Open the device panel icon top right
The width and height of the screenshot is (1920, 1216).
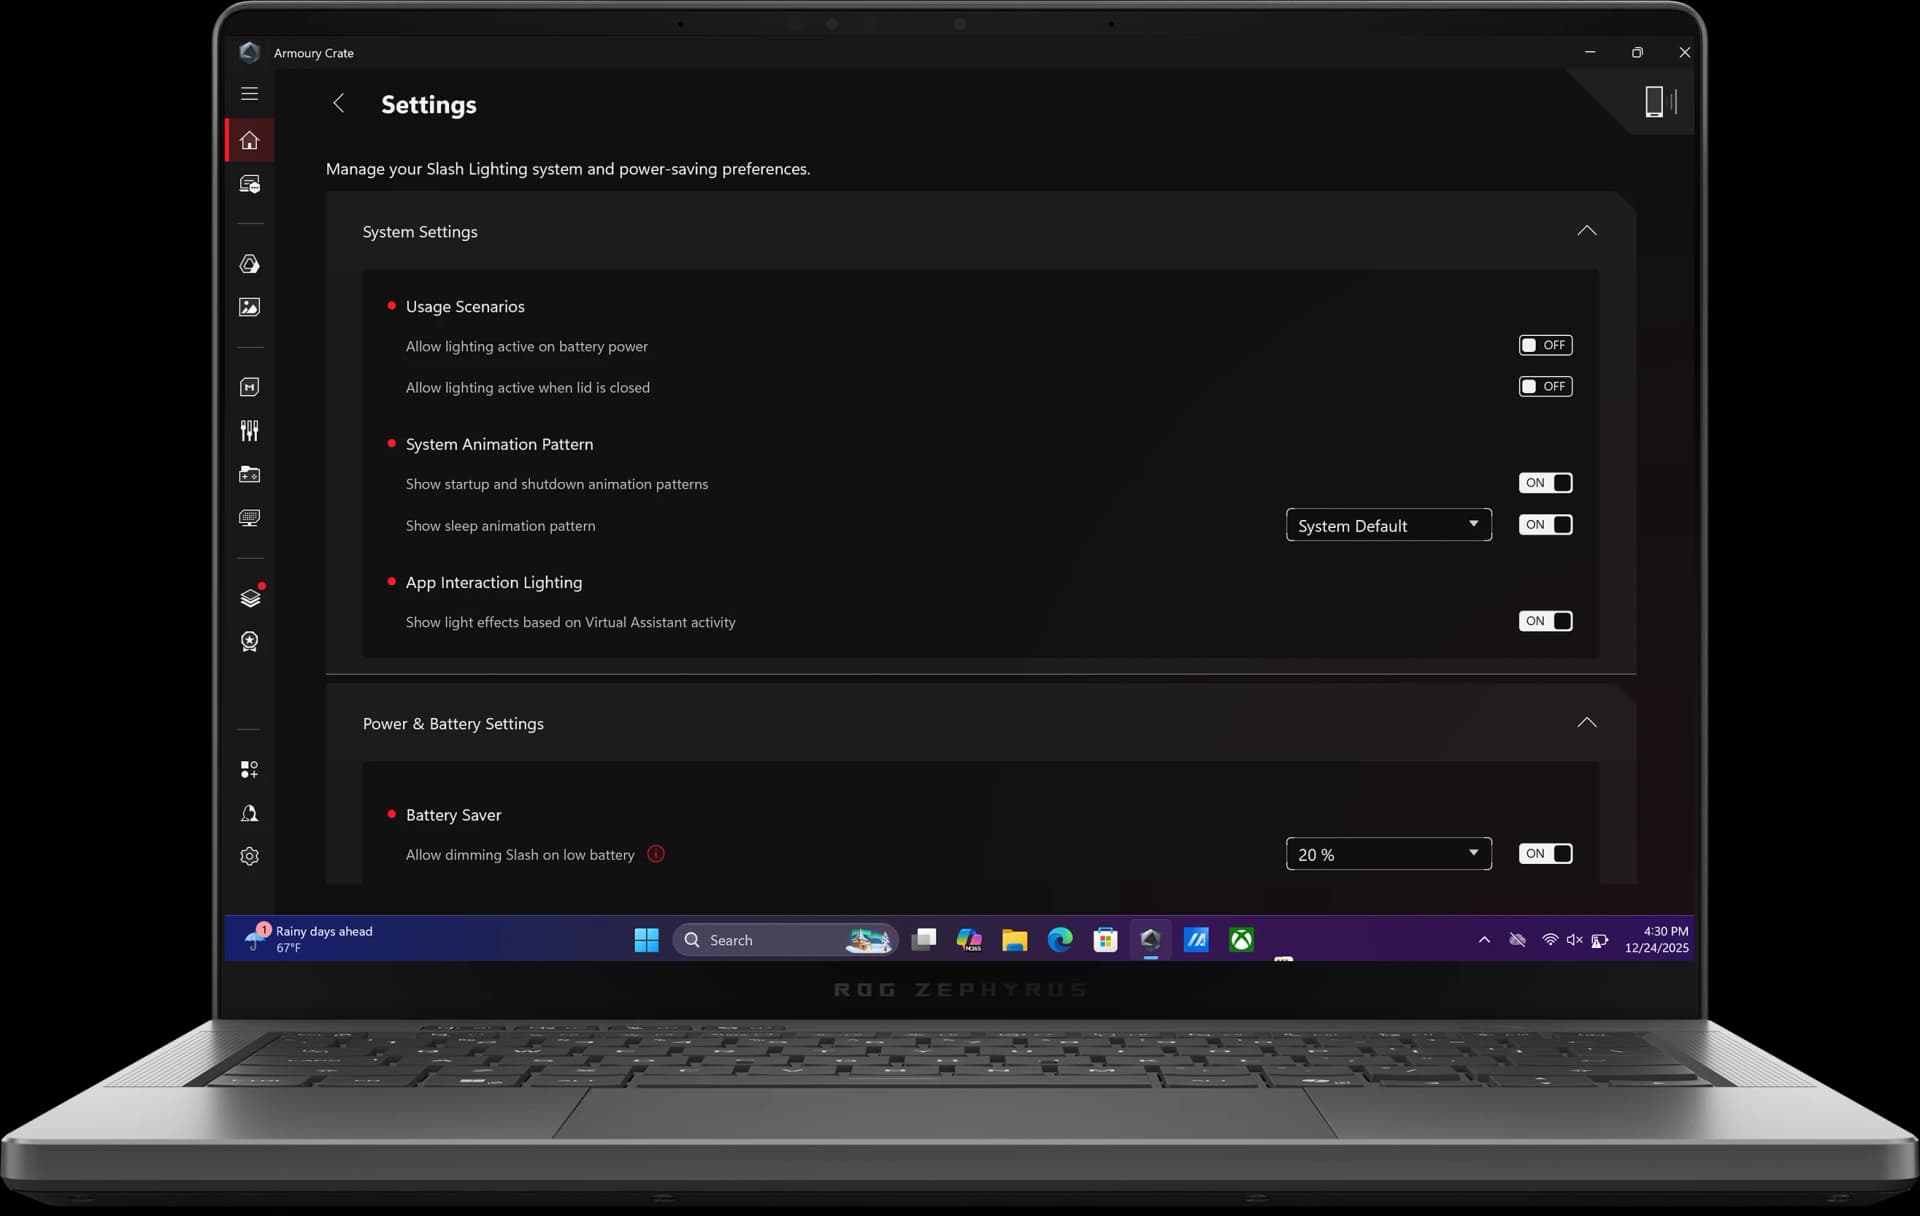[1659, 102]
